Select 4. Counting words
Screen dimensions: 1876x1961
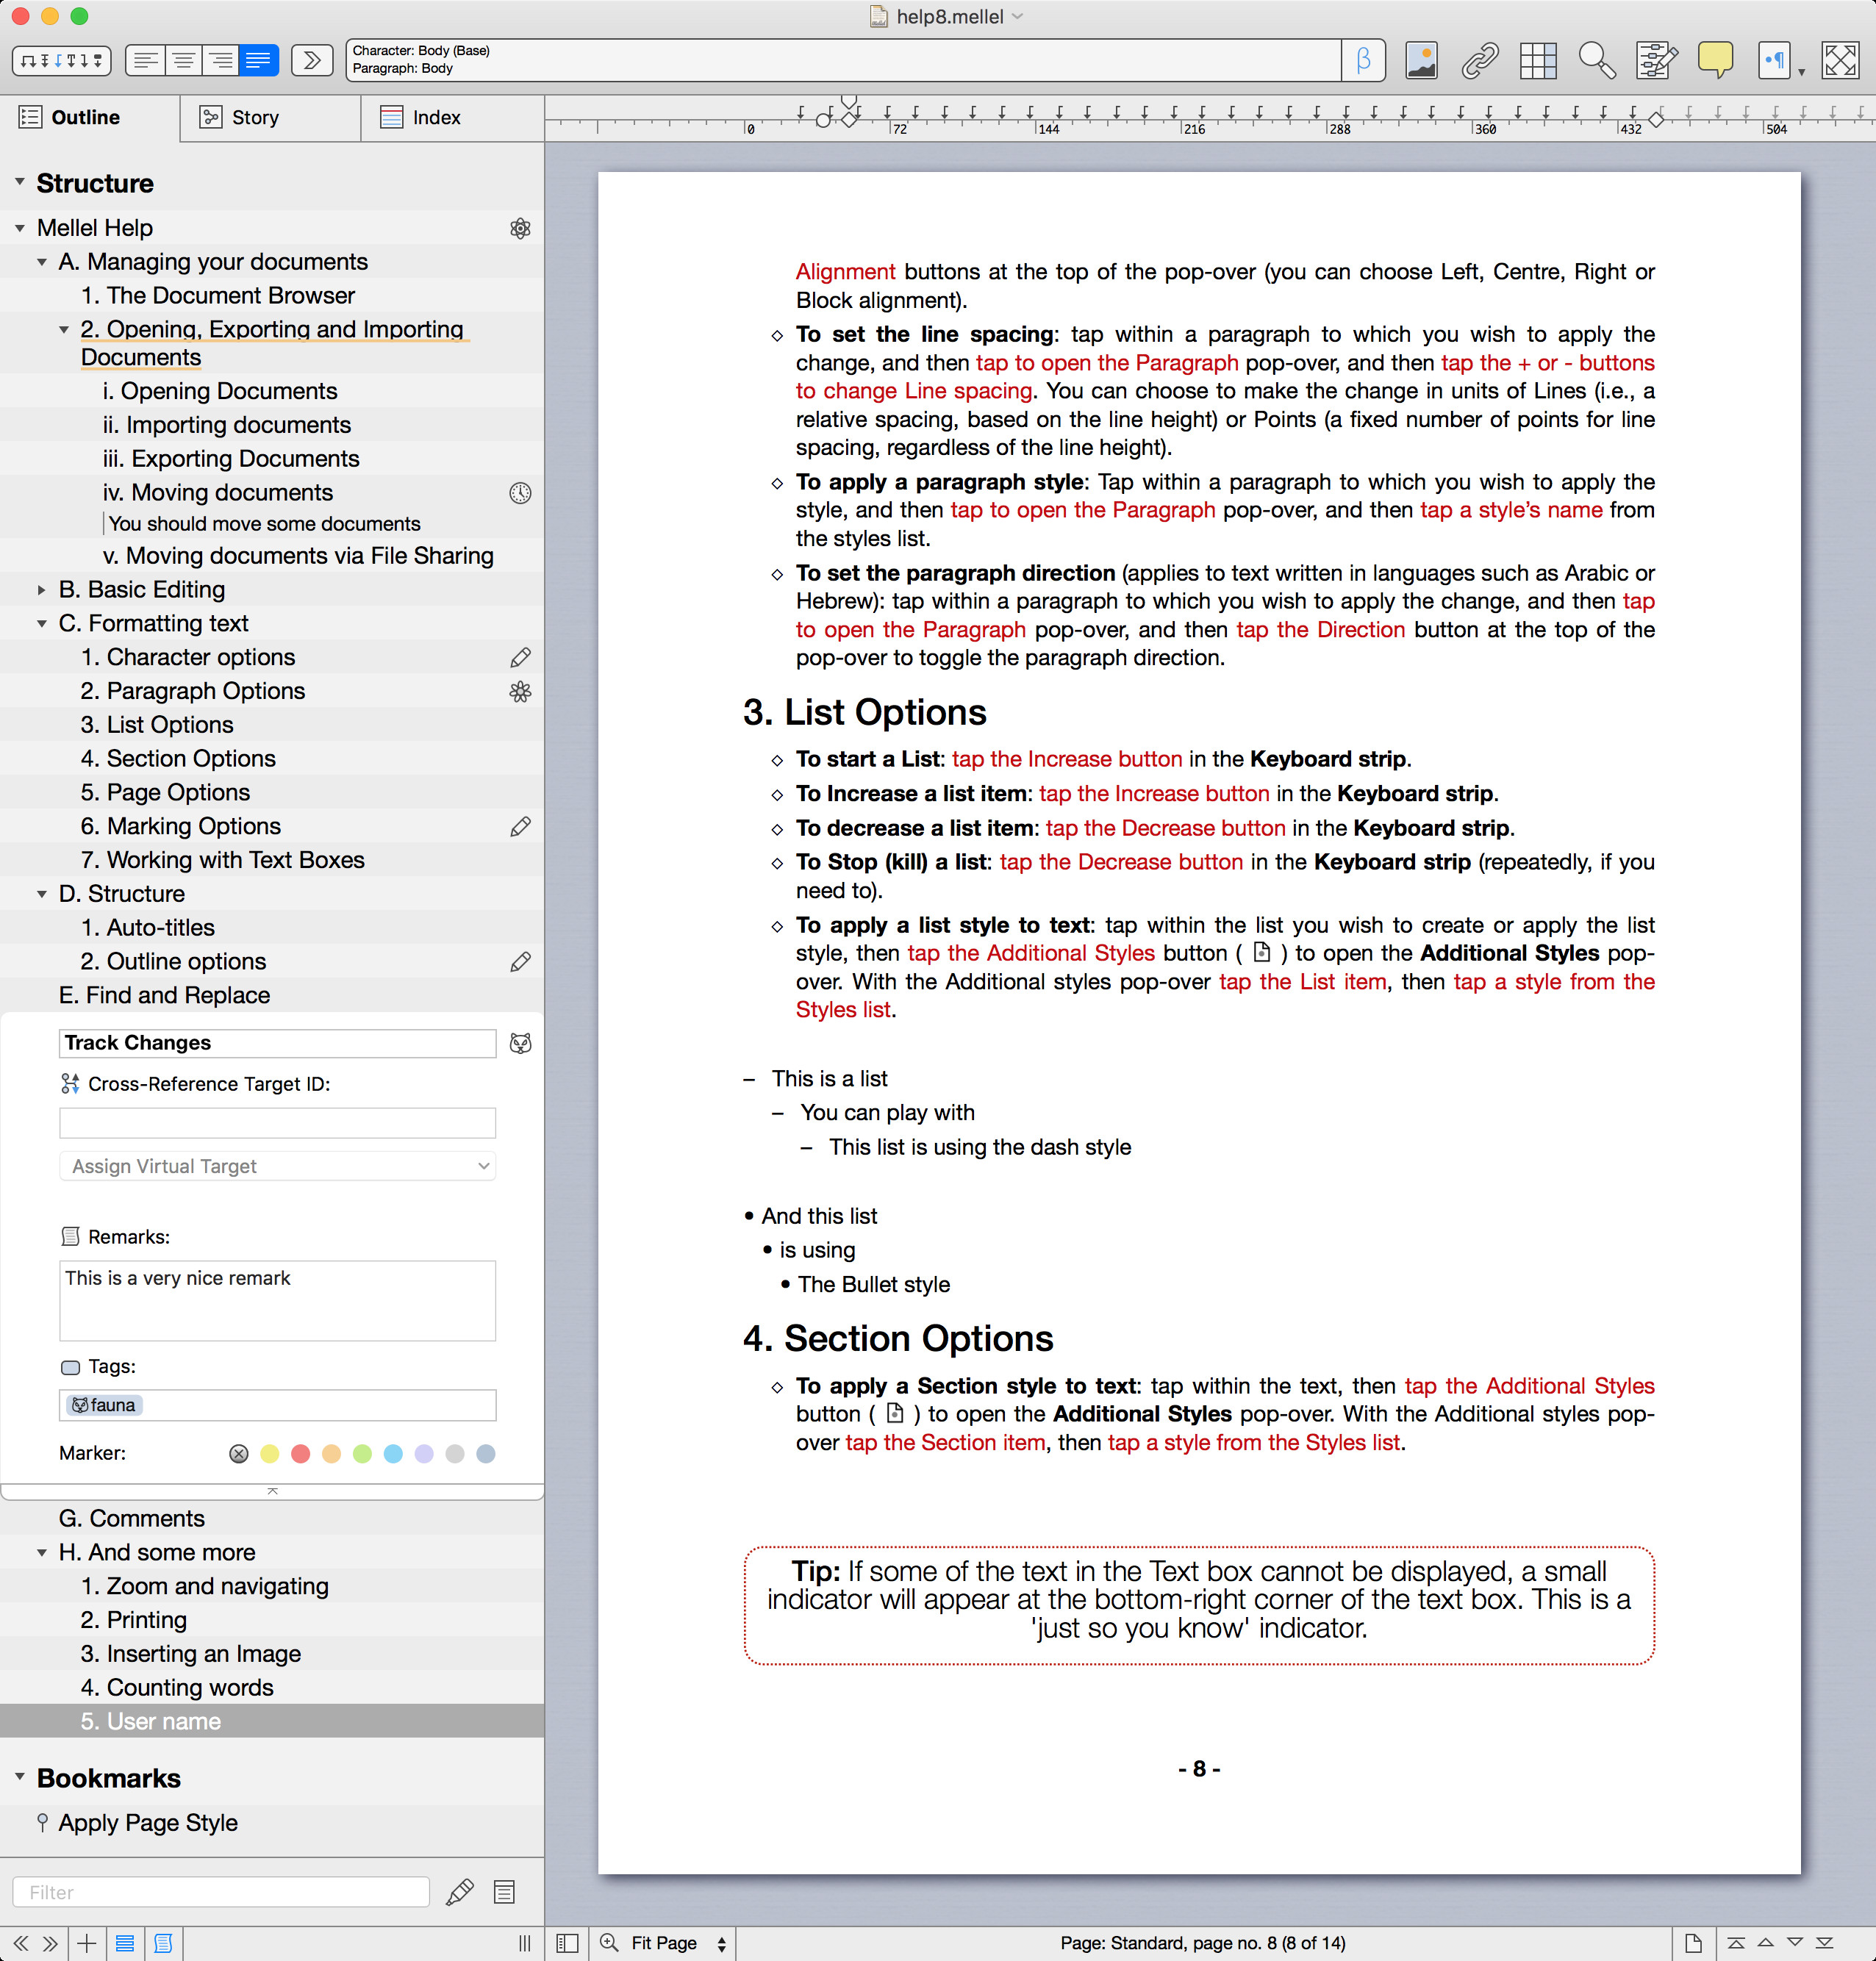click(177, 1687)
